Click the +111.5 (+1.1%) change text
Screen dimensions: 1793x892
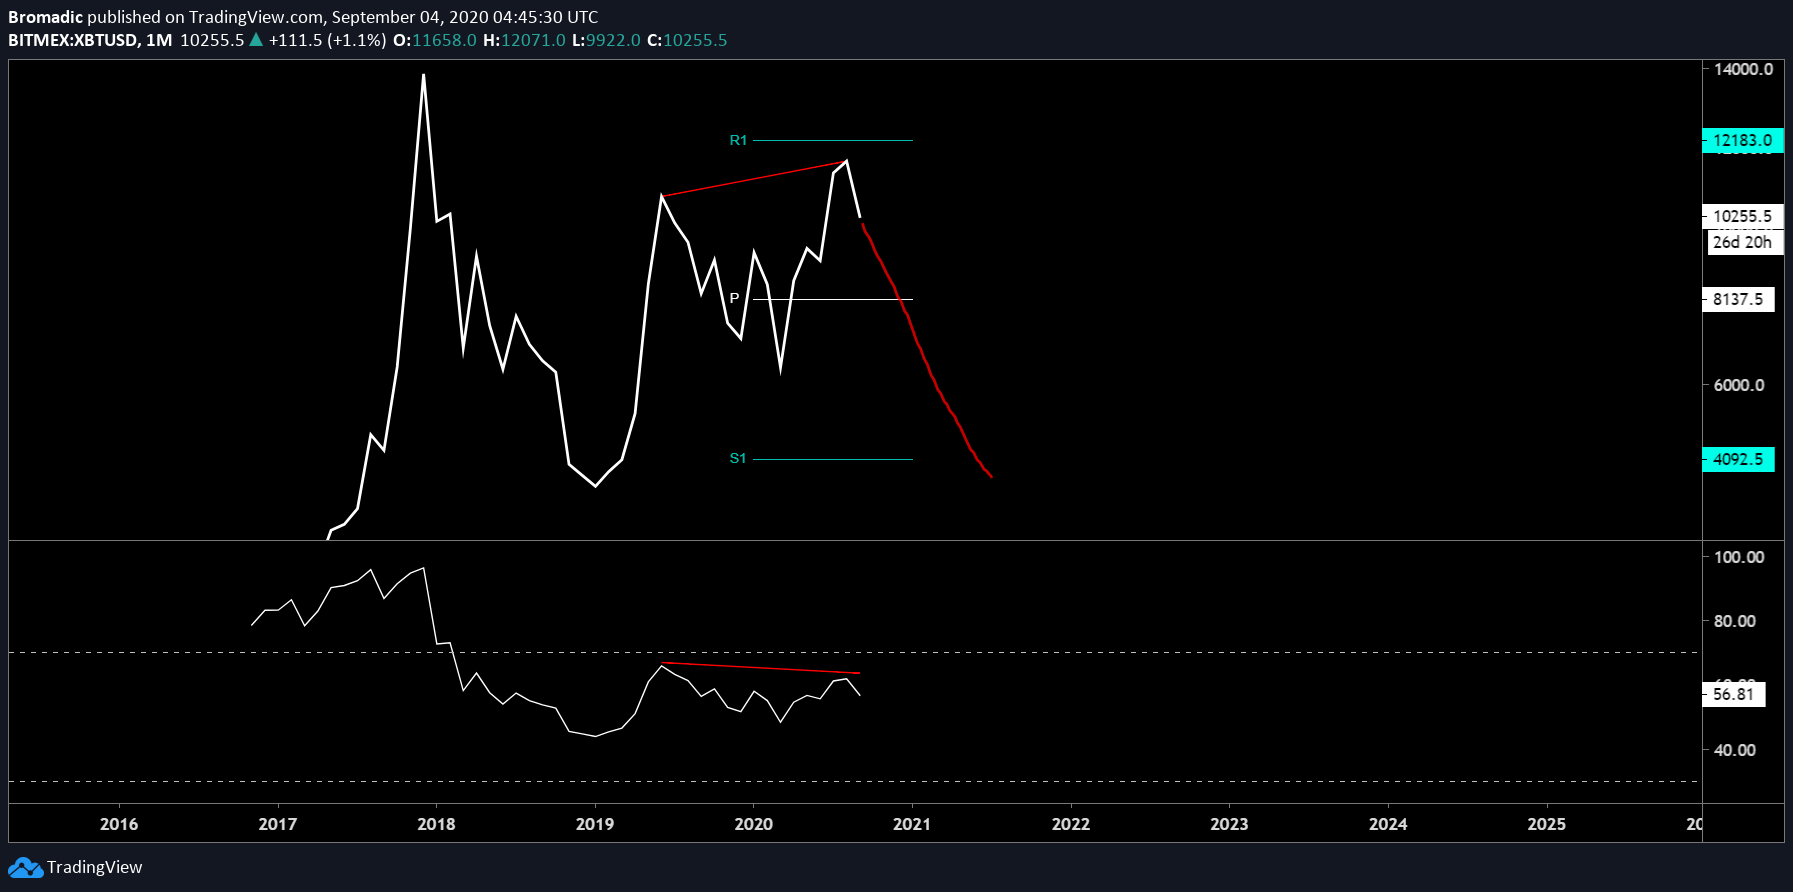(327, 40)
